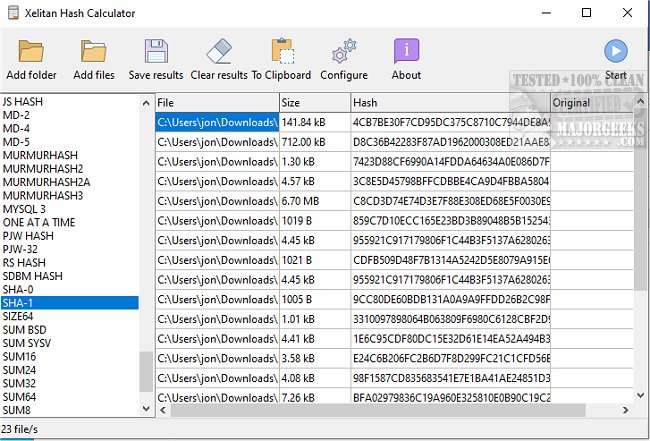The width and height of the screenshot is (650, 441).
Task: Select SUM64 algorithm
Action: (19, 397)
